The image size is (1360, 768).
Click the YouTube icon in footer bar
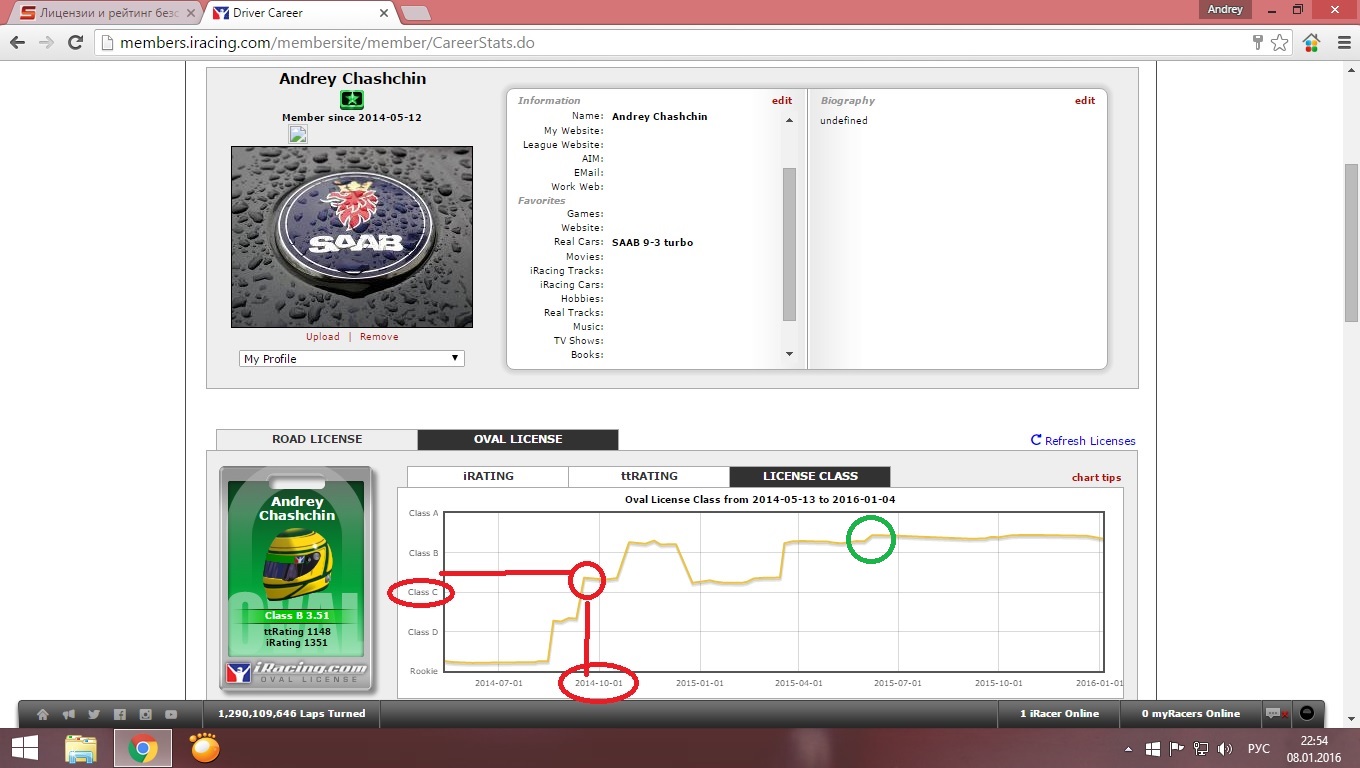click(x=171, y=714)
